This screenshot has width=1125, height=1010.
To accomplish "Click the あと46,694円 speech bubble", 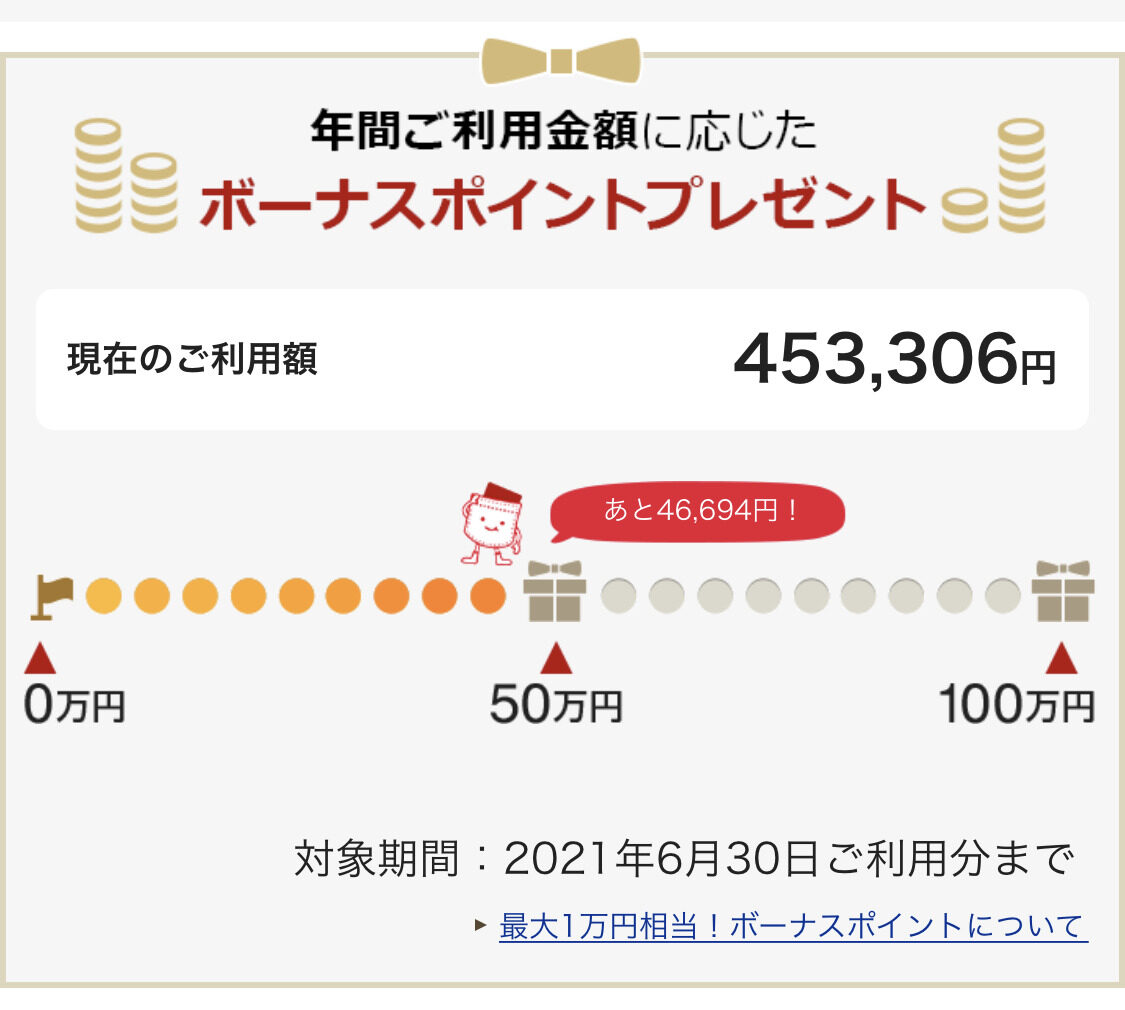I will pos(697,512).
